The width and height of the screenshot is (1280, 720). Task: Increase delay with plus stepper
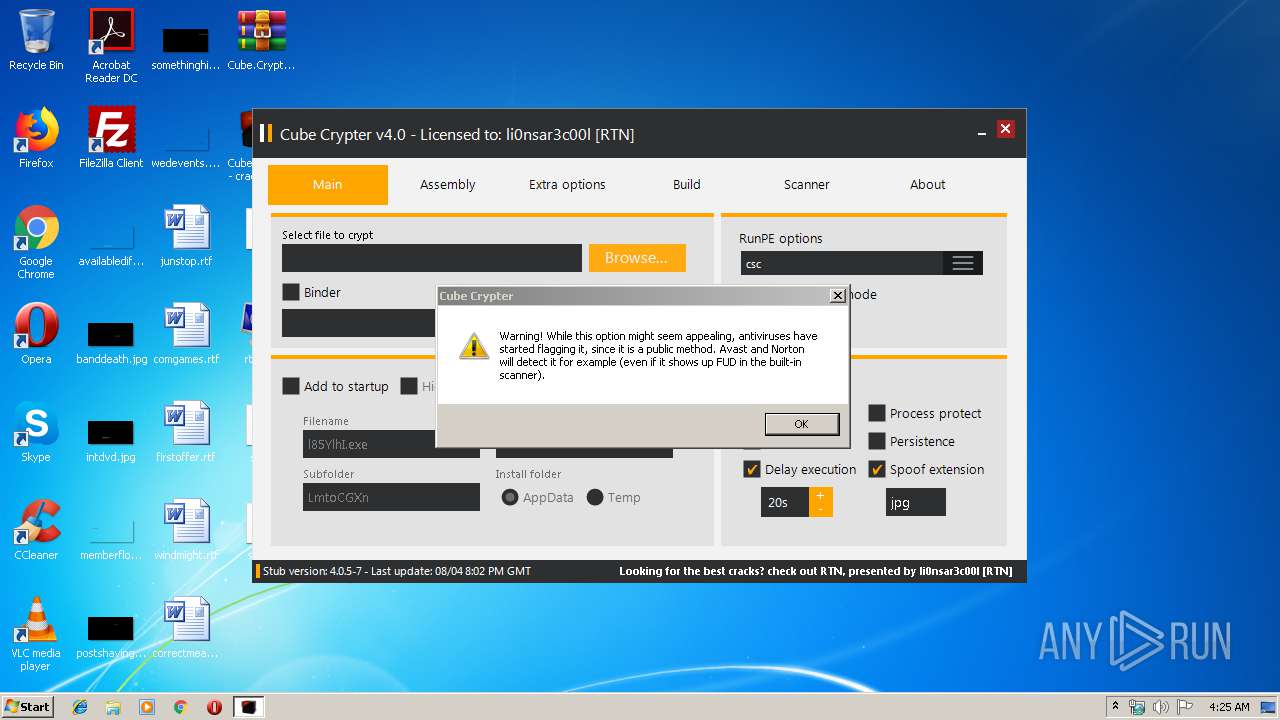(821, 495)
